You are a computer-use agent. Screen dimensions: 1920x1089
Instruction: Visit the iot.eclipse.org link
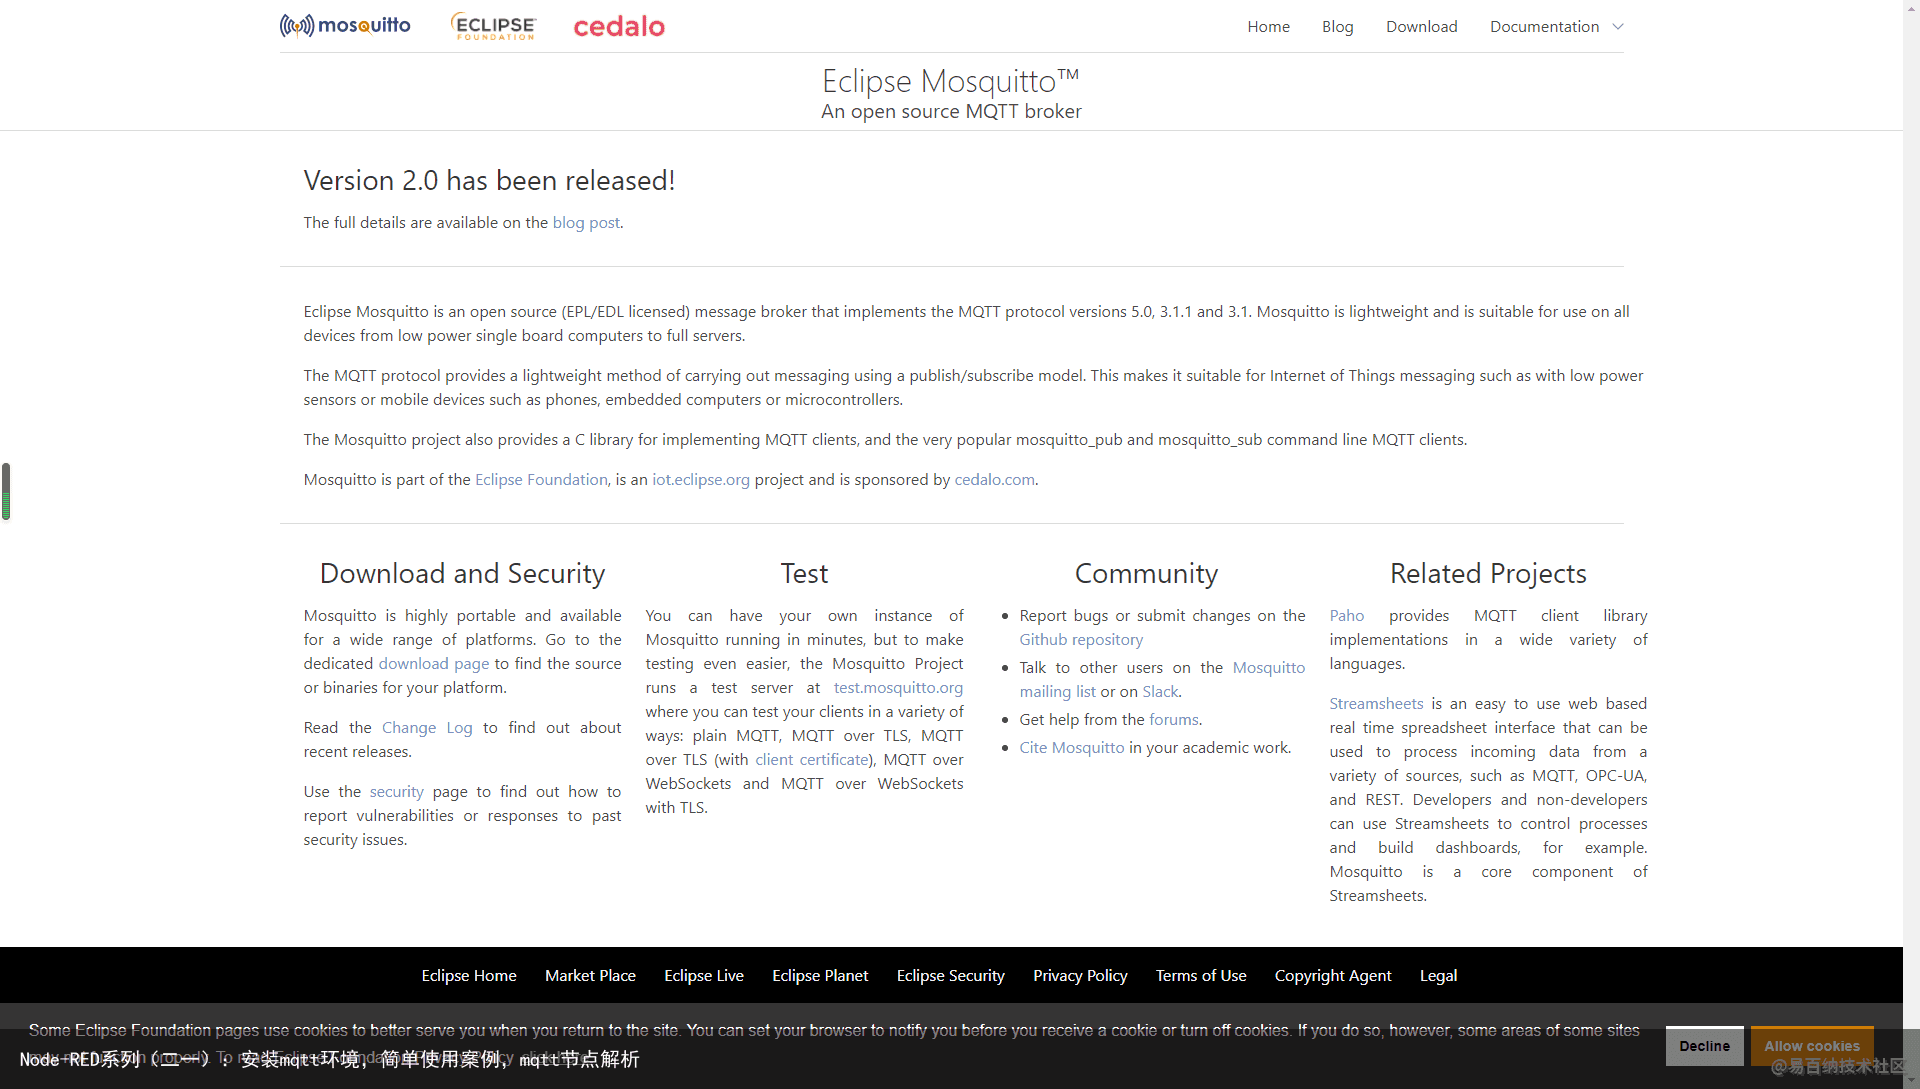(x=701, y=479)
